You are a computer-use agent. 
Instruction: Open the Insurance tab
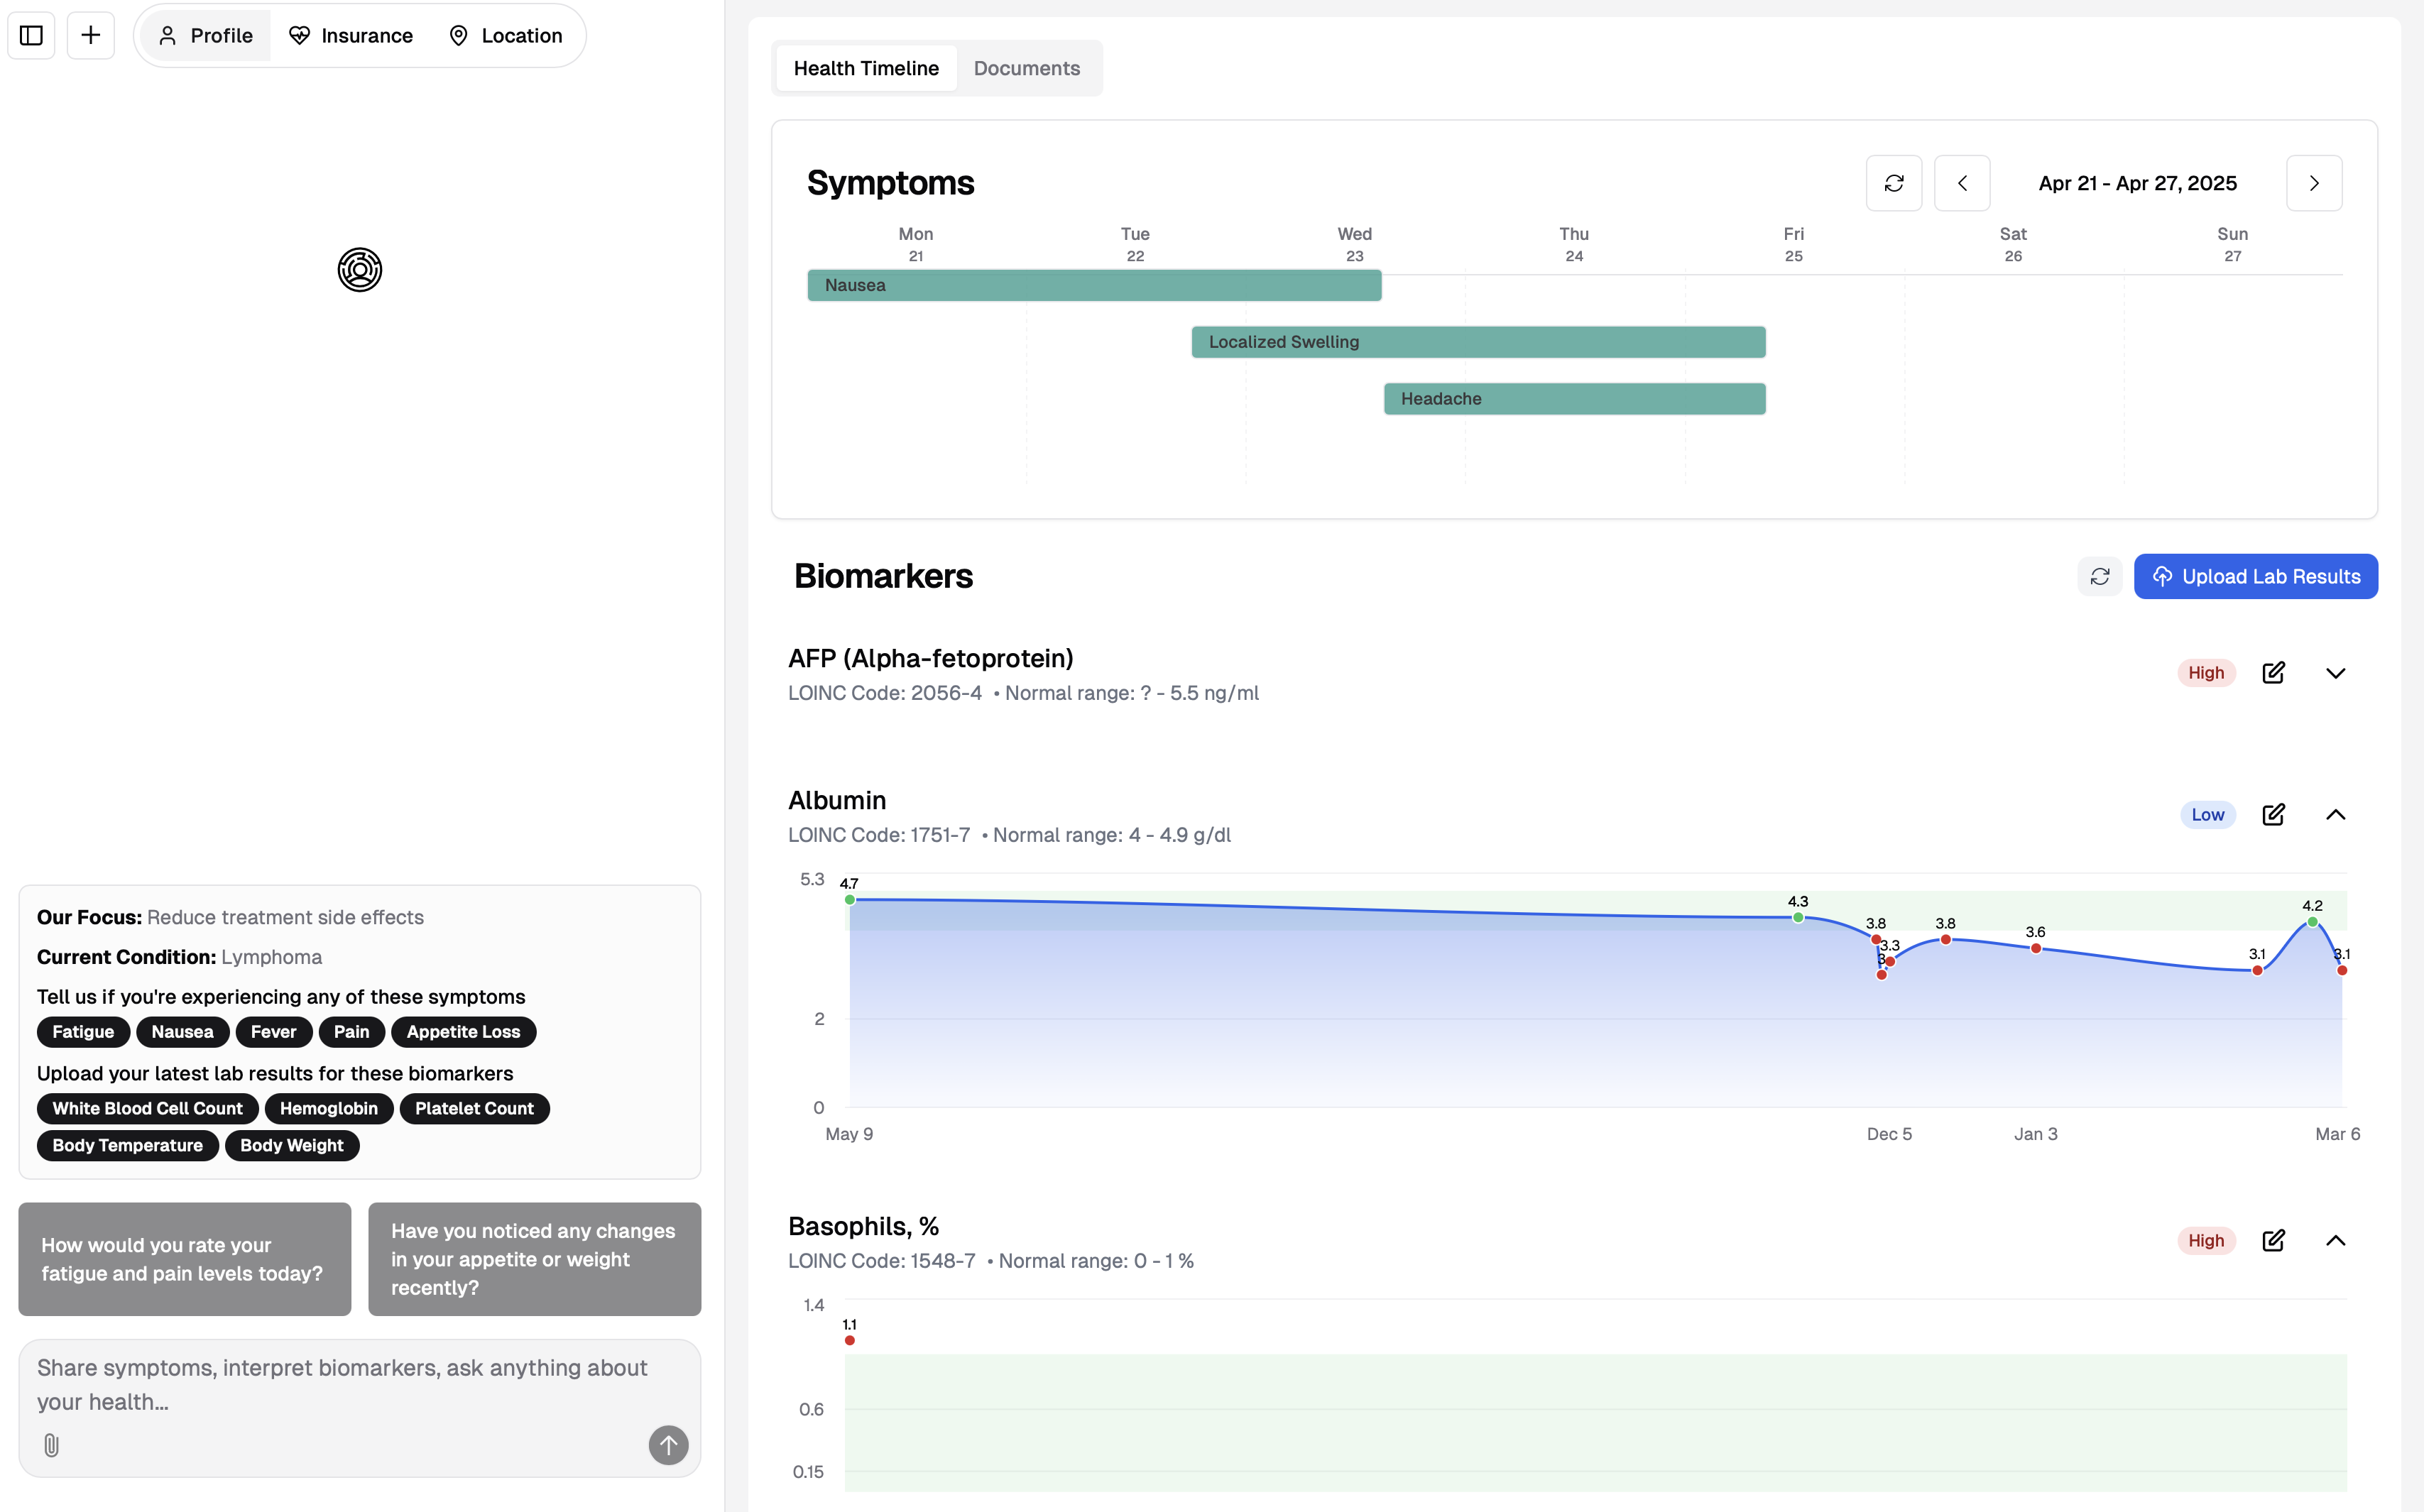351,36
